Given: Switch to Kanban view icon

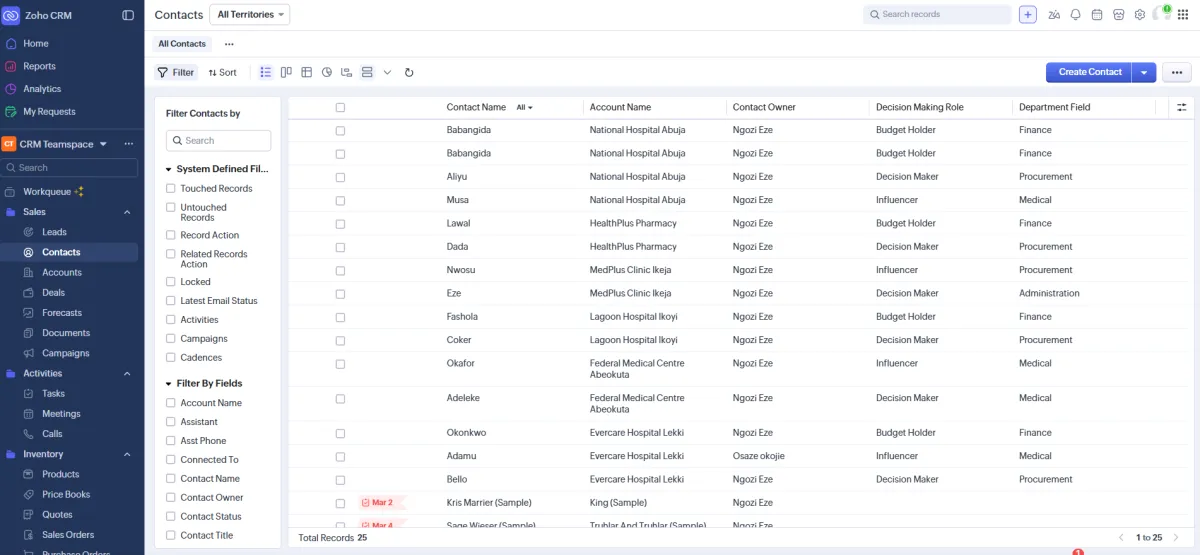Looking at the screenshot, I should (x=286, y=72).
